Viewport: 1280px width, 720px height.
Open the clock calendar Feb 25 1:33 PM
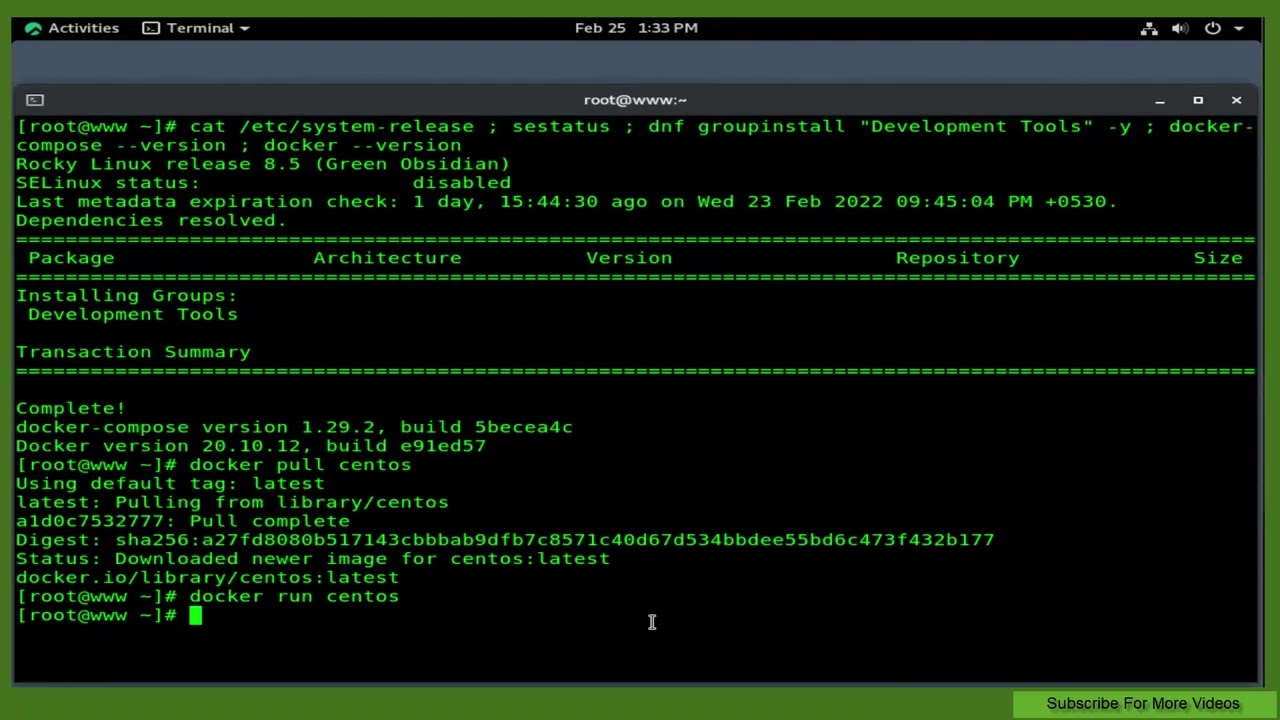pyautogui.click(x=636, y=28)
